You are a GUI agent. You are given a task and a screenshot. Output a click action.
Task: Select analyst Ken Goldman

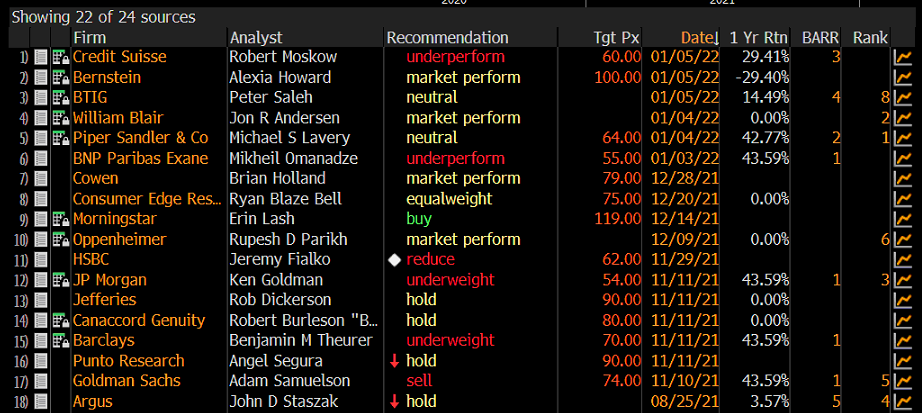point(276,281)
